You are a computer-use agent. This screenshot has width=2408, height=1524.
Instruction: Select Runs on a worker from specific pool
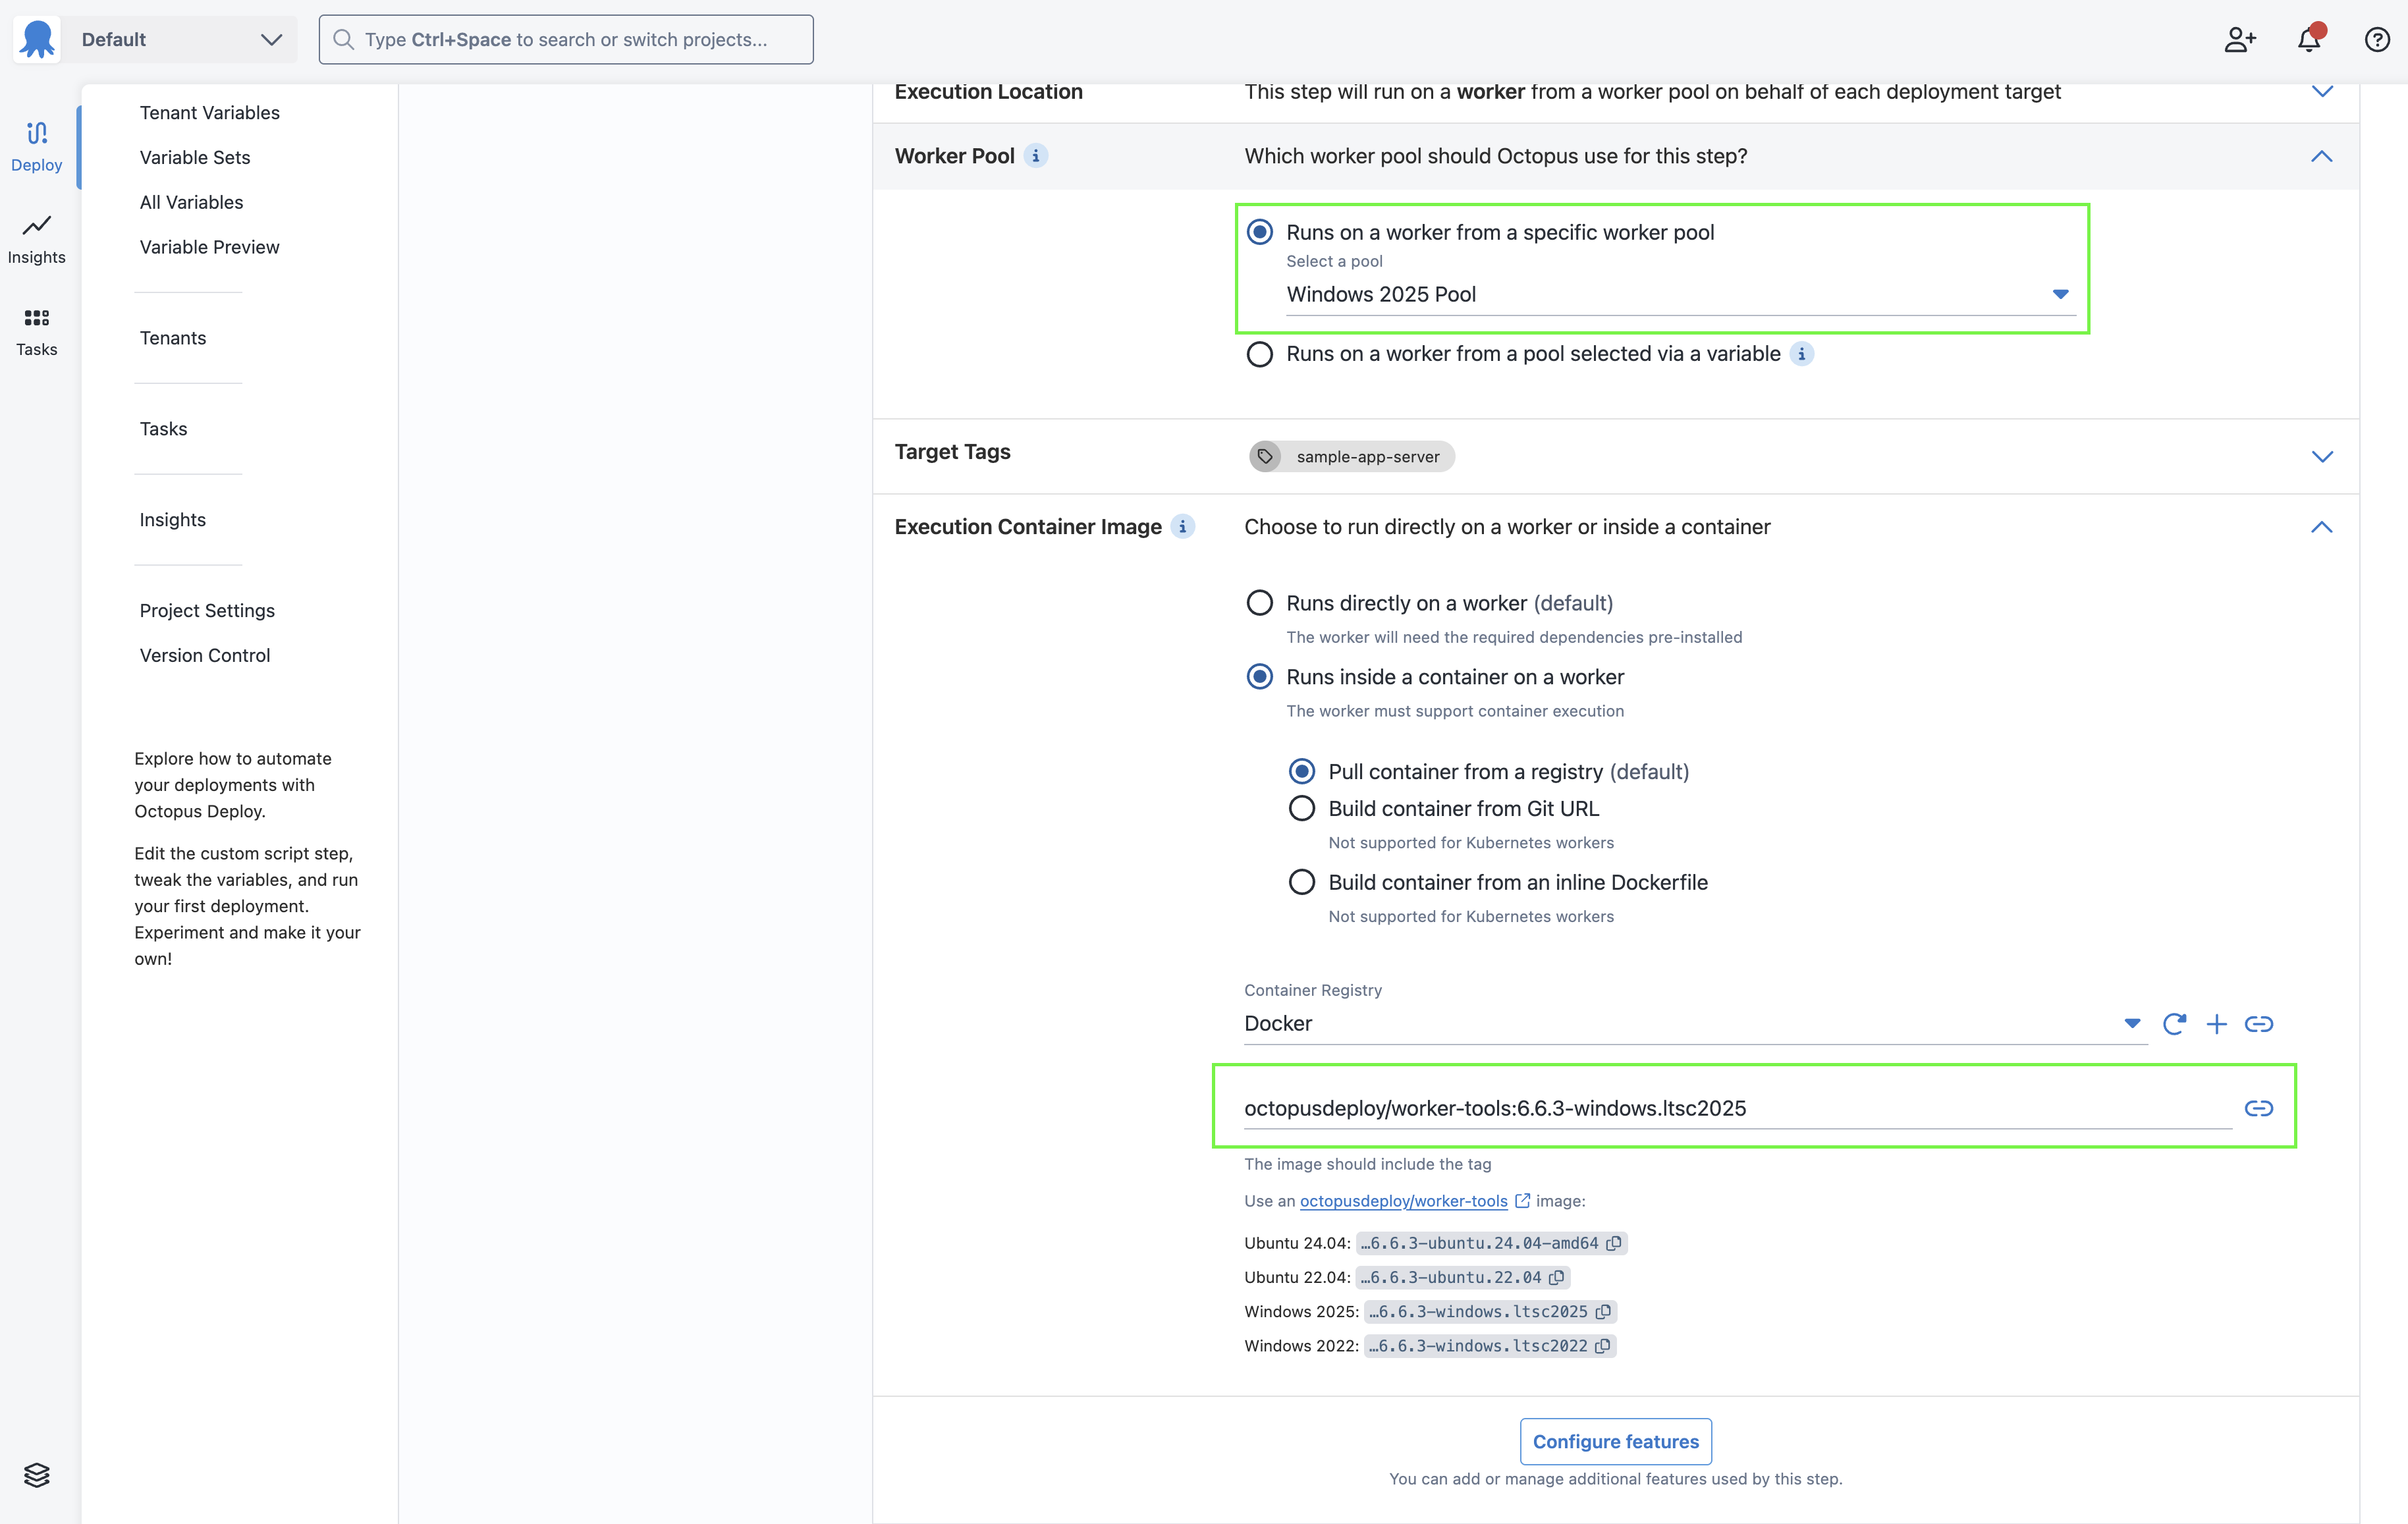click(1260, 232)
